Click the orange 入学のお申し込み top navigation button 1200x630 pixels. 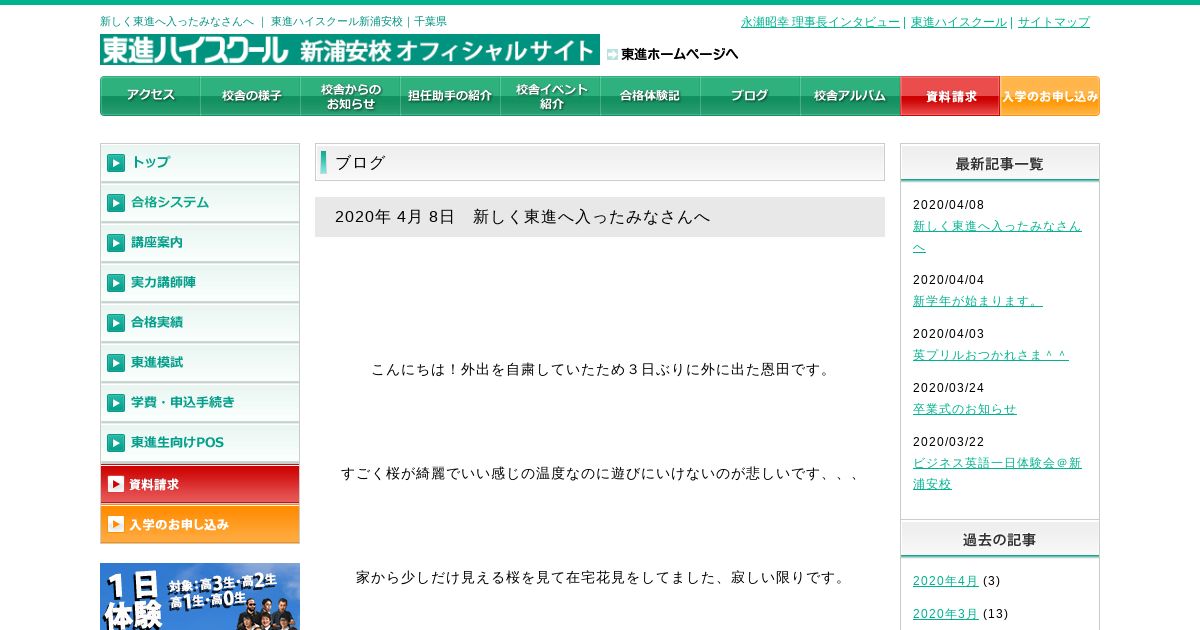(1050, 96)
